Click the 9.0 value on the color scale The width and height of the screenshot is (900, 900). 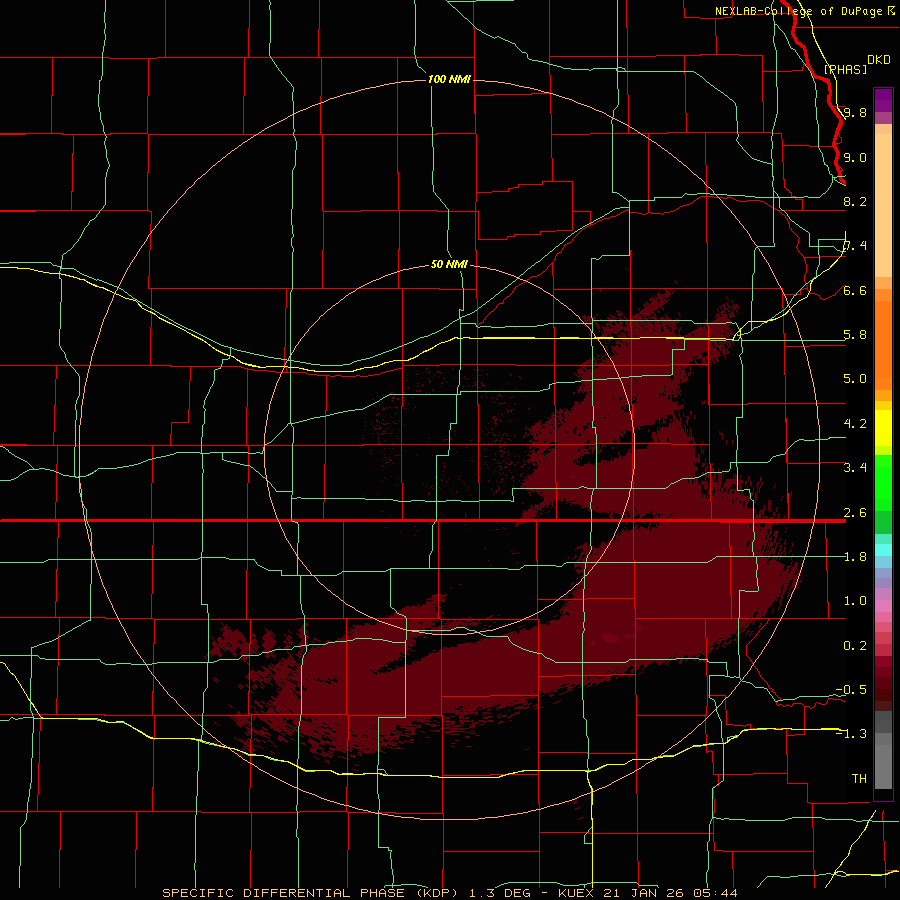point(855,157)
